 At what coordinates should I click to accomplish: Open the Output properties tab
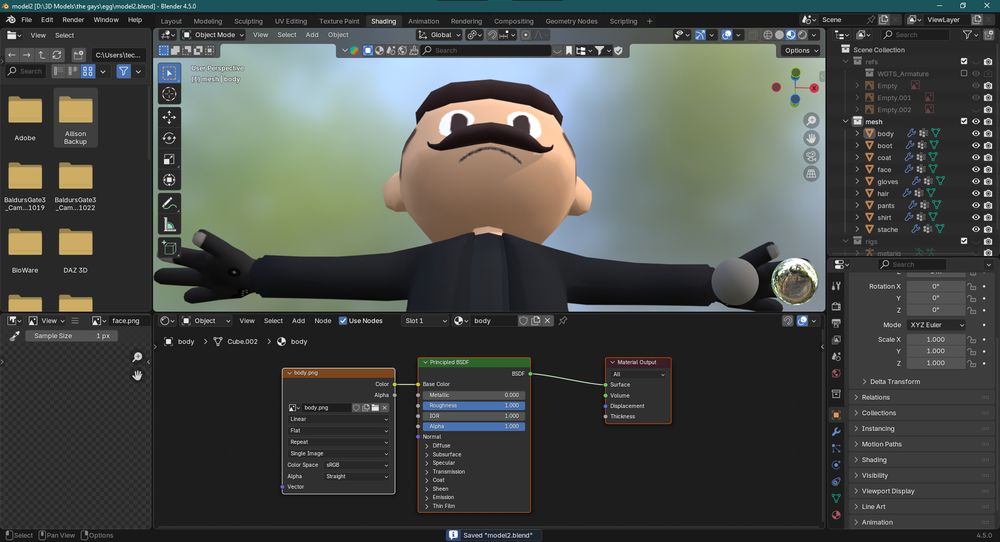(836, 323)
